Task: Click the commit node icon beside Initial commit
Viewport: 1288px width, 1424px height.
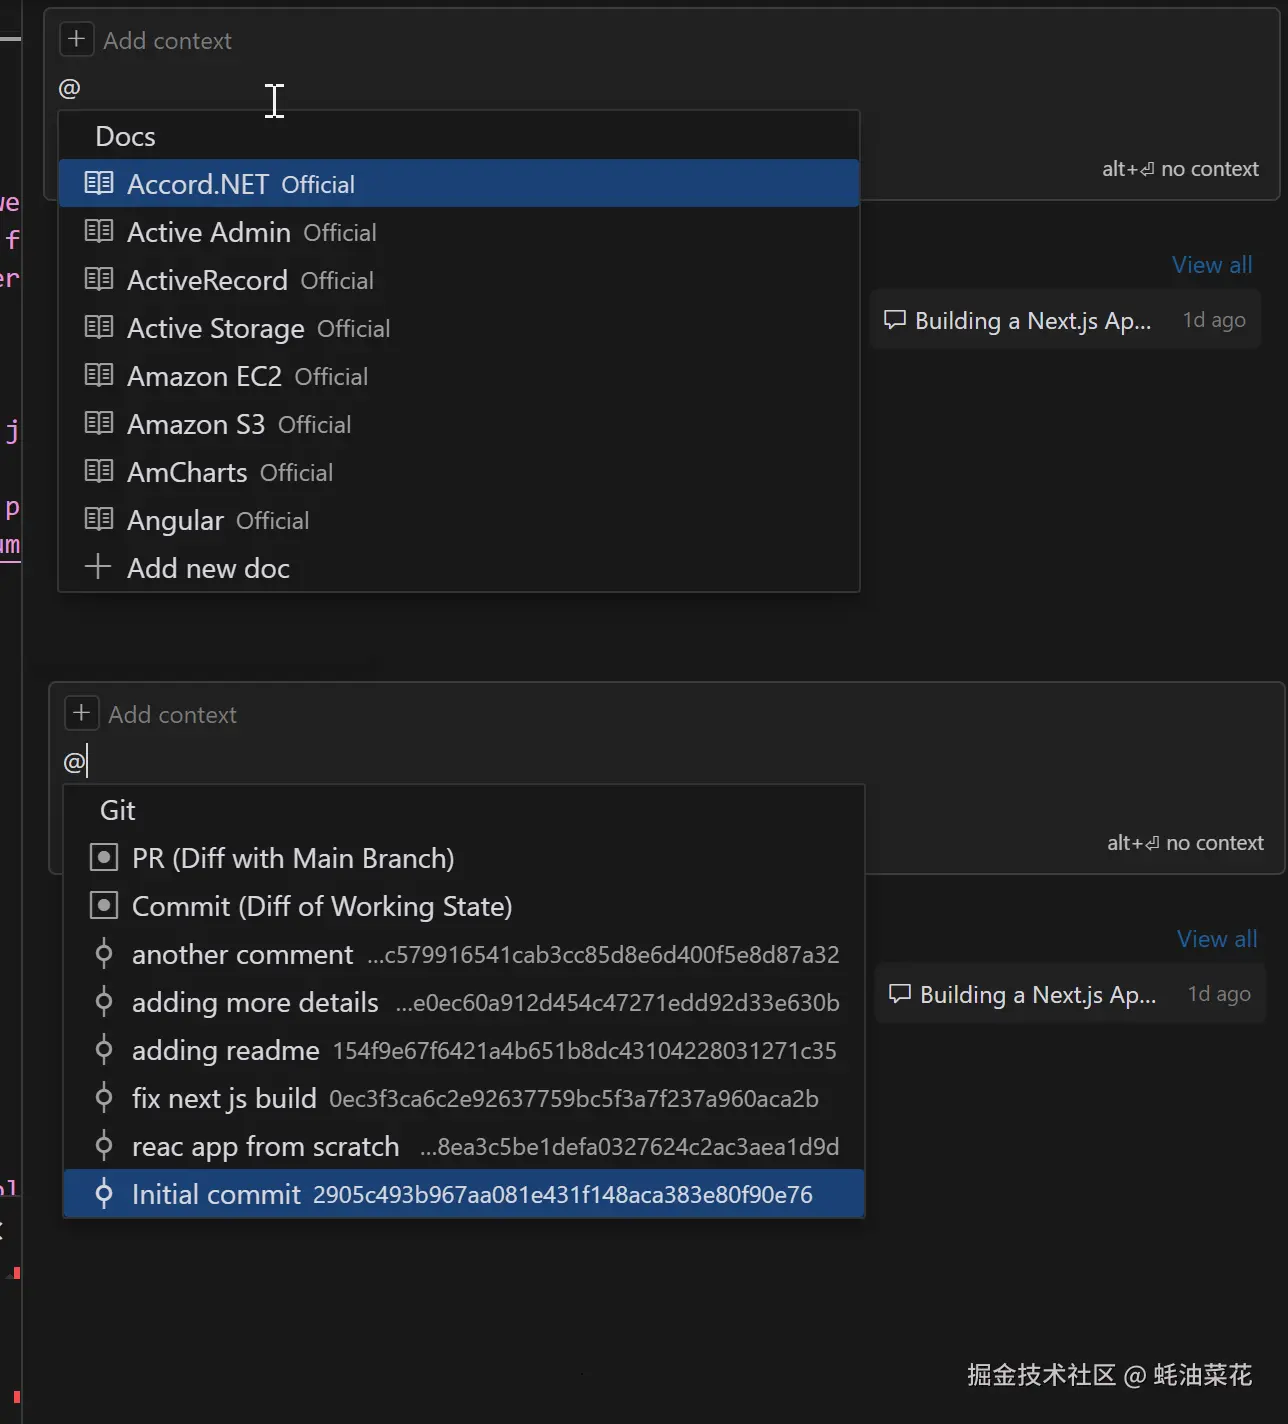Action: pos(104,1193)
